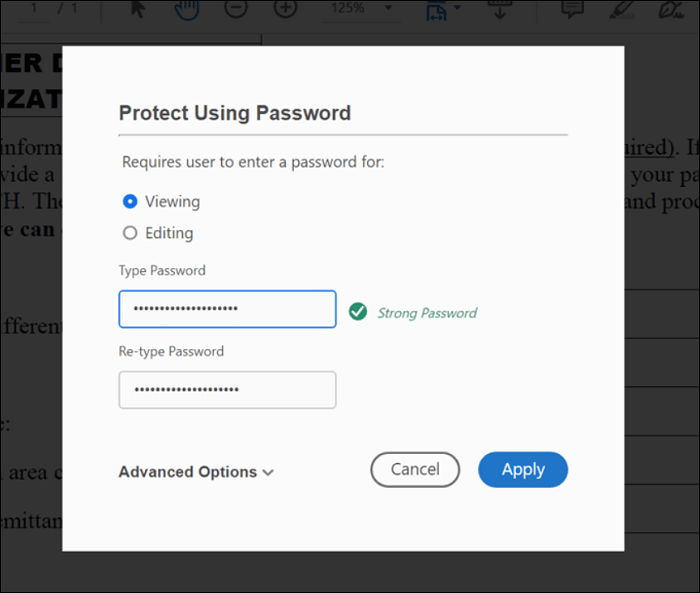Click the zoom out minus icon
Image resolution: width=700 pixels, height=593 pixels.
(x=236, y=8)
